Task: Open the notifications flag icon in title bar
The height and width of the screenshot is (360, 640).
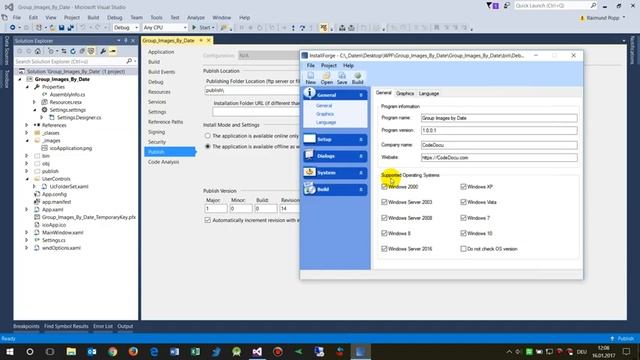Action: pyautogui.click(x=489, y=6)
